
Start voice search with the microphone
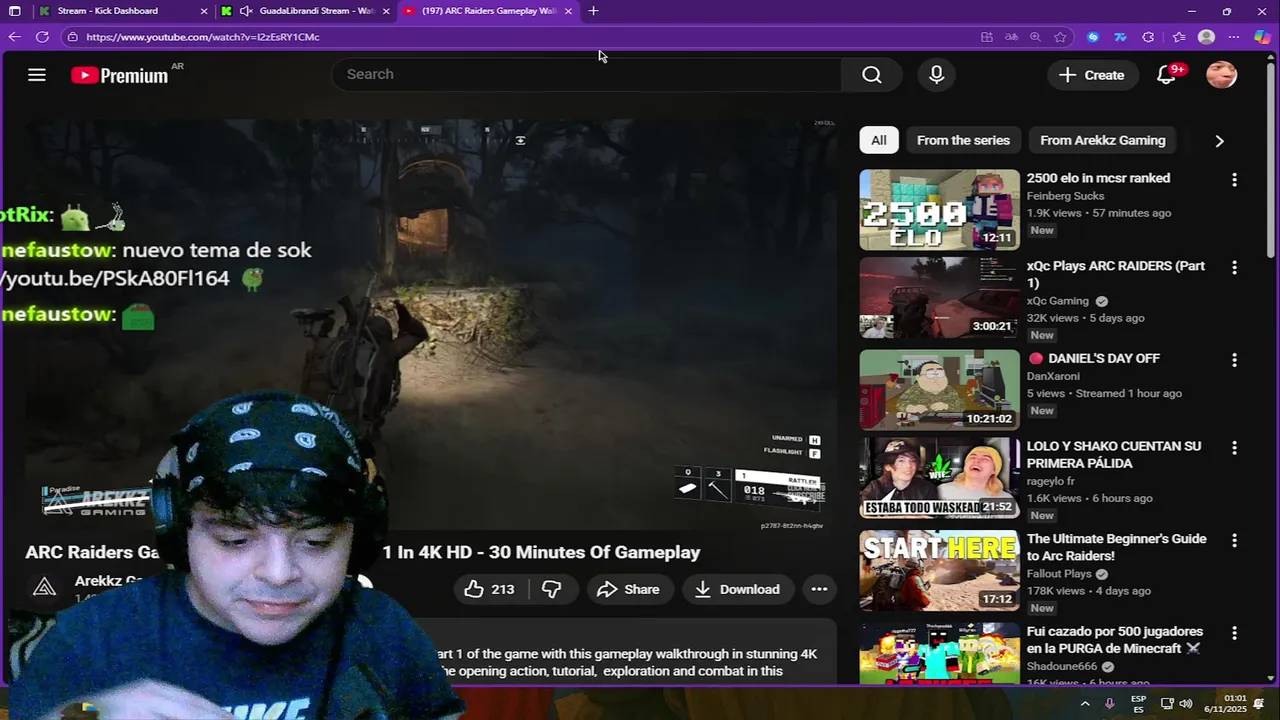pyautogui.click(x=936, y=75)
